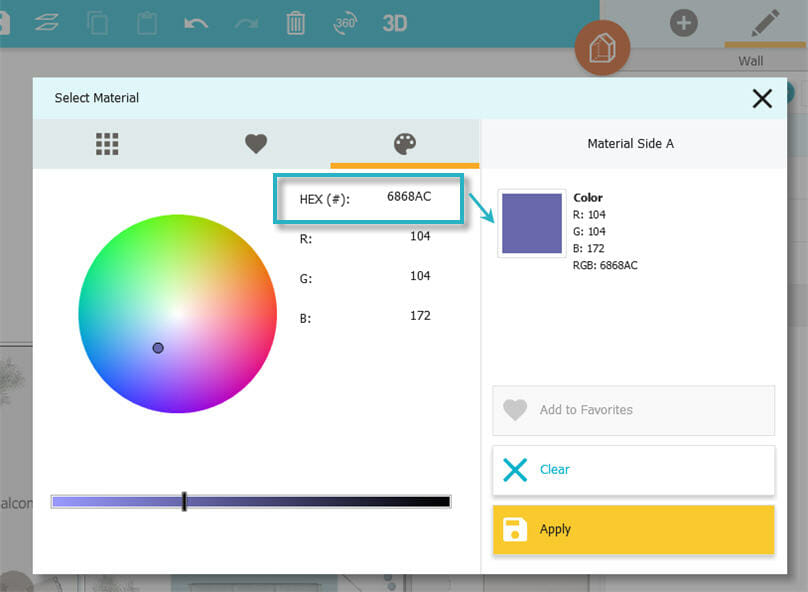Undo the last action

point(196,22)
